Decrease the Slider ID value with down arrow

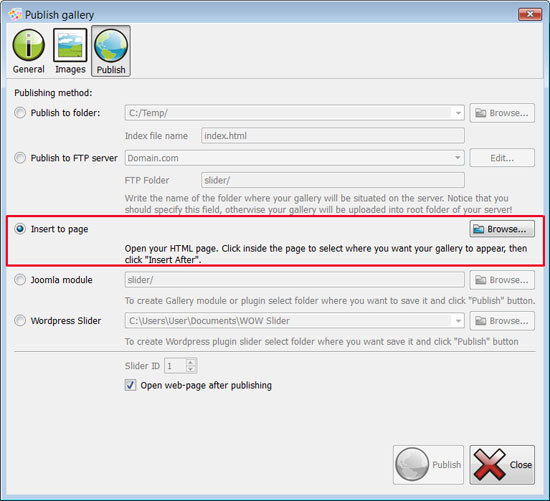(x=190, y=369)
